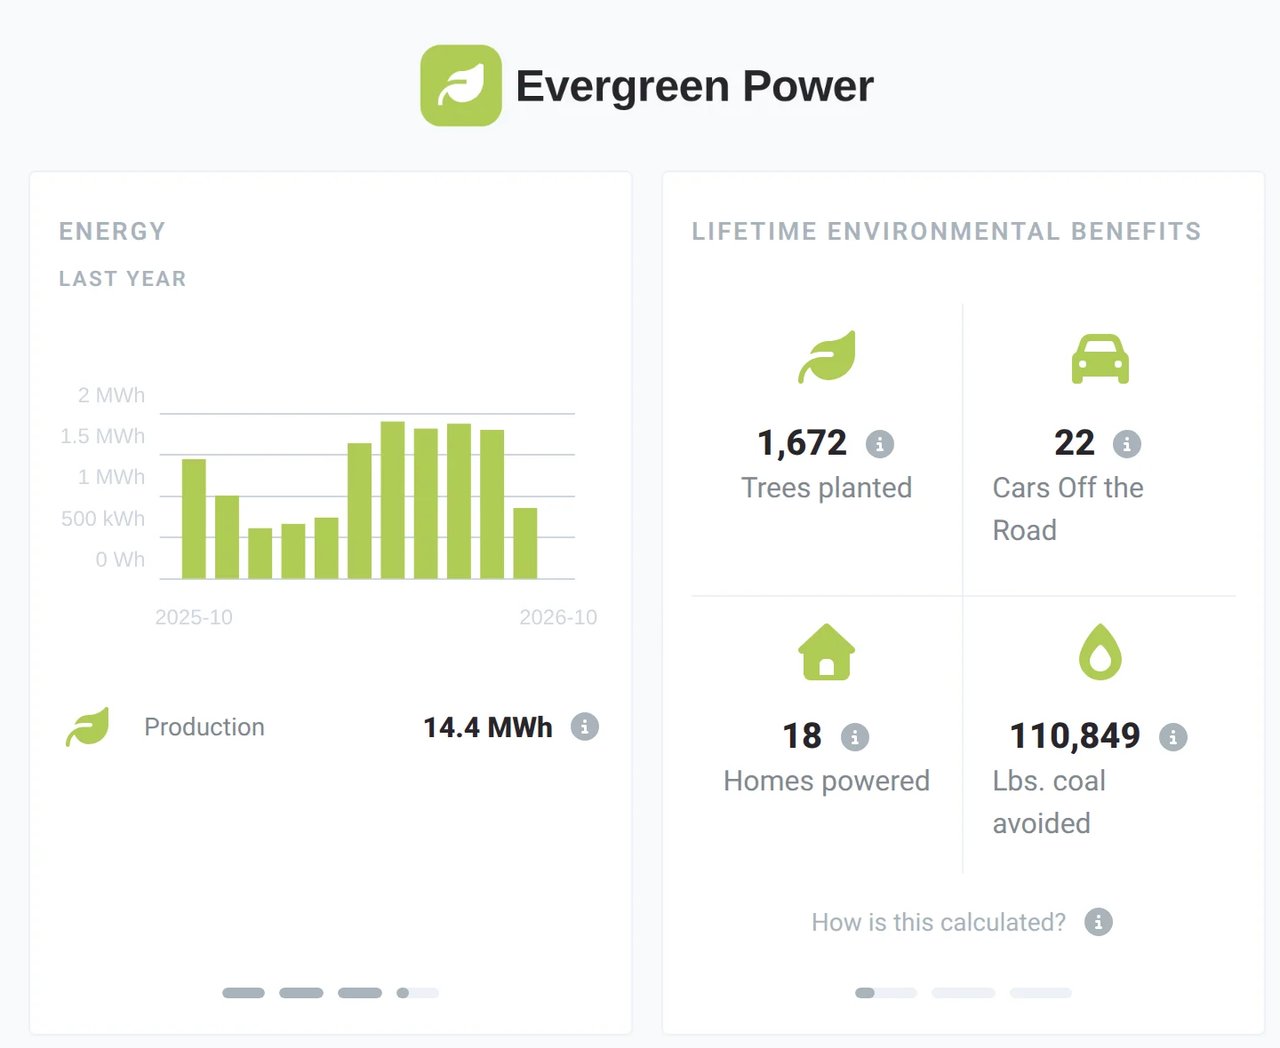Click the Production leaf icon
Viewport: 1280px width, 1048px height.
click(88, 727)
